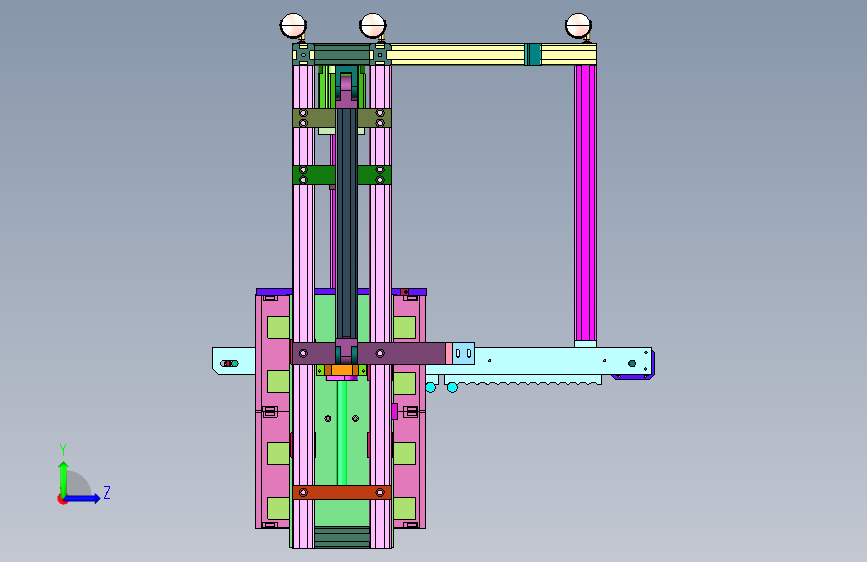
Task: Select the dark green base block at bottom
Action: [x=342, y=537]
